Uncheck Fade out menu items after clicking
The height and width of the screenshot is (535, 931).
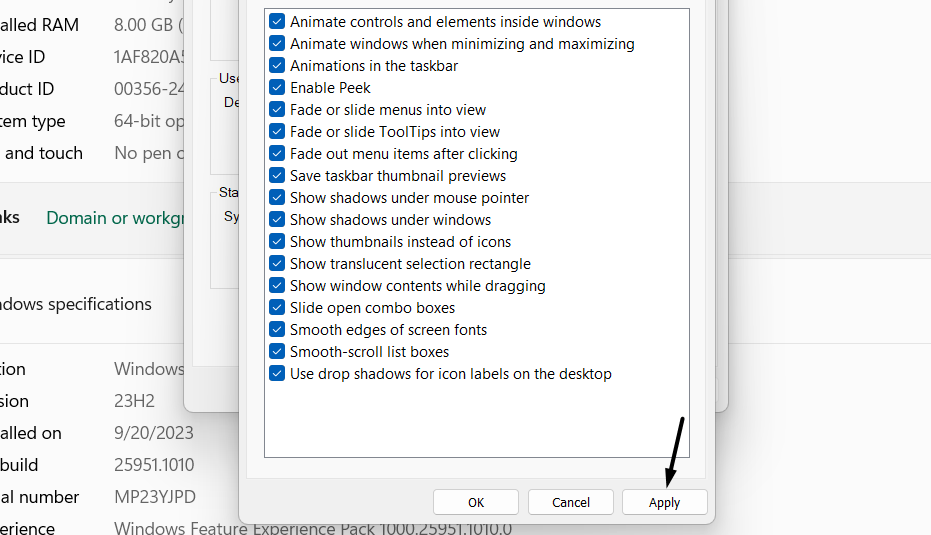point(277,154)
